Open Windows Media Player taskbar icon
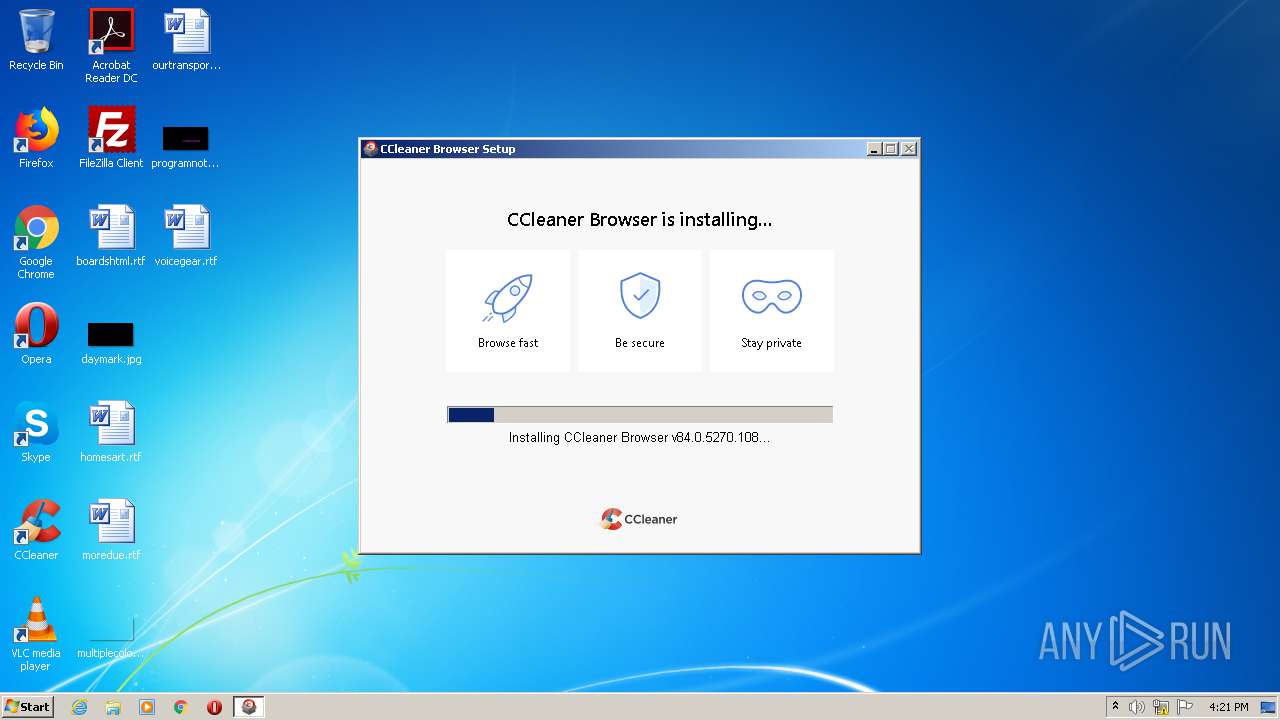 pos(147,707)
